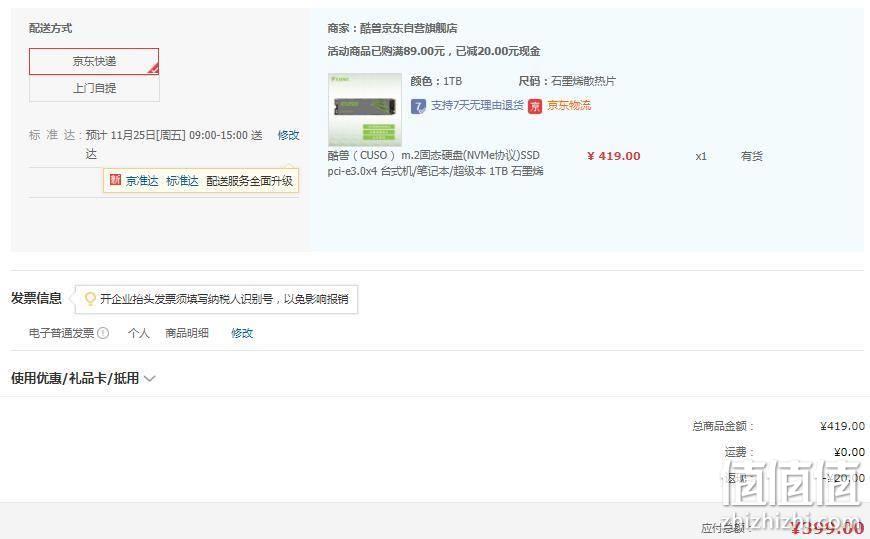Viewport: 870px width, 539px height.
Task: Click 个人 invoice title
Action: pyautogui.click(x=139, y=333)
